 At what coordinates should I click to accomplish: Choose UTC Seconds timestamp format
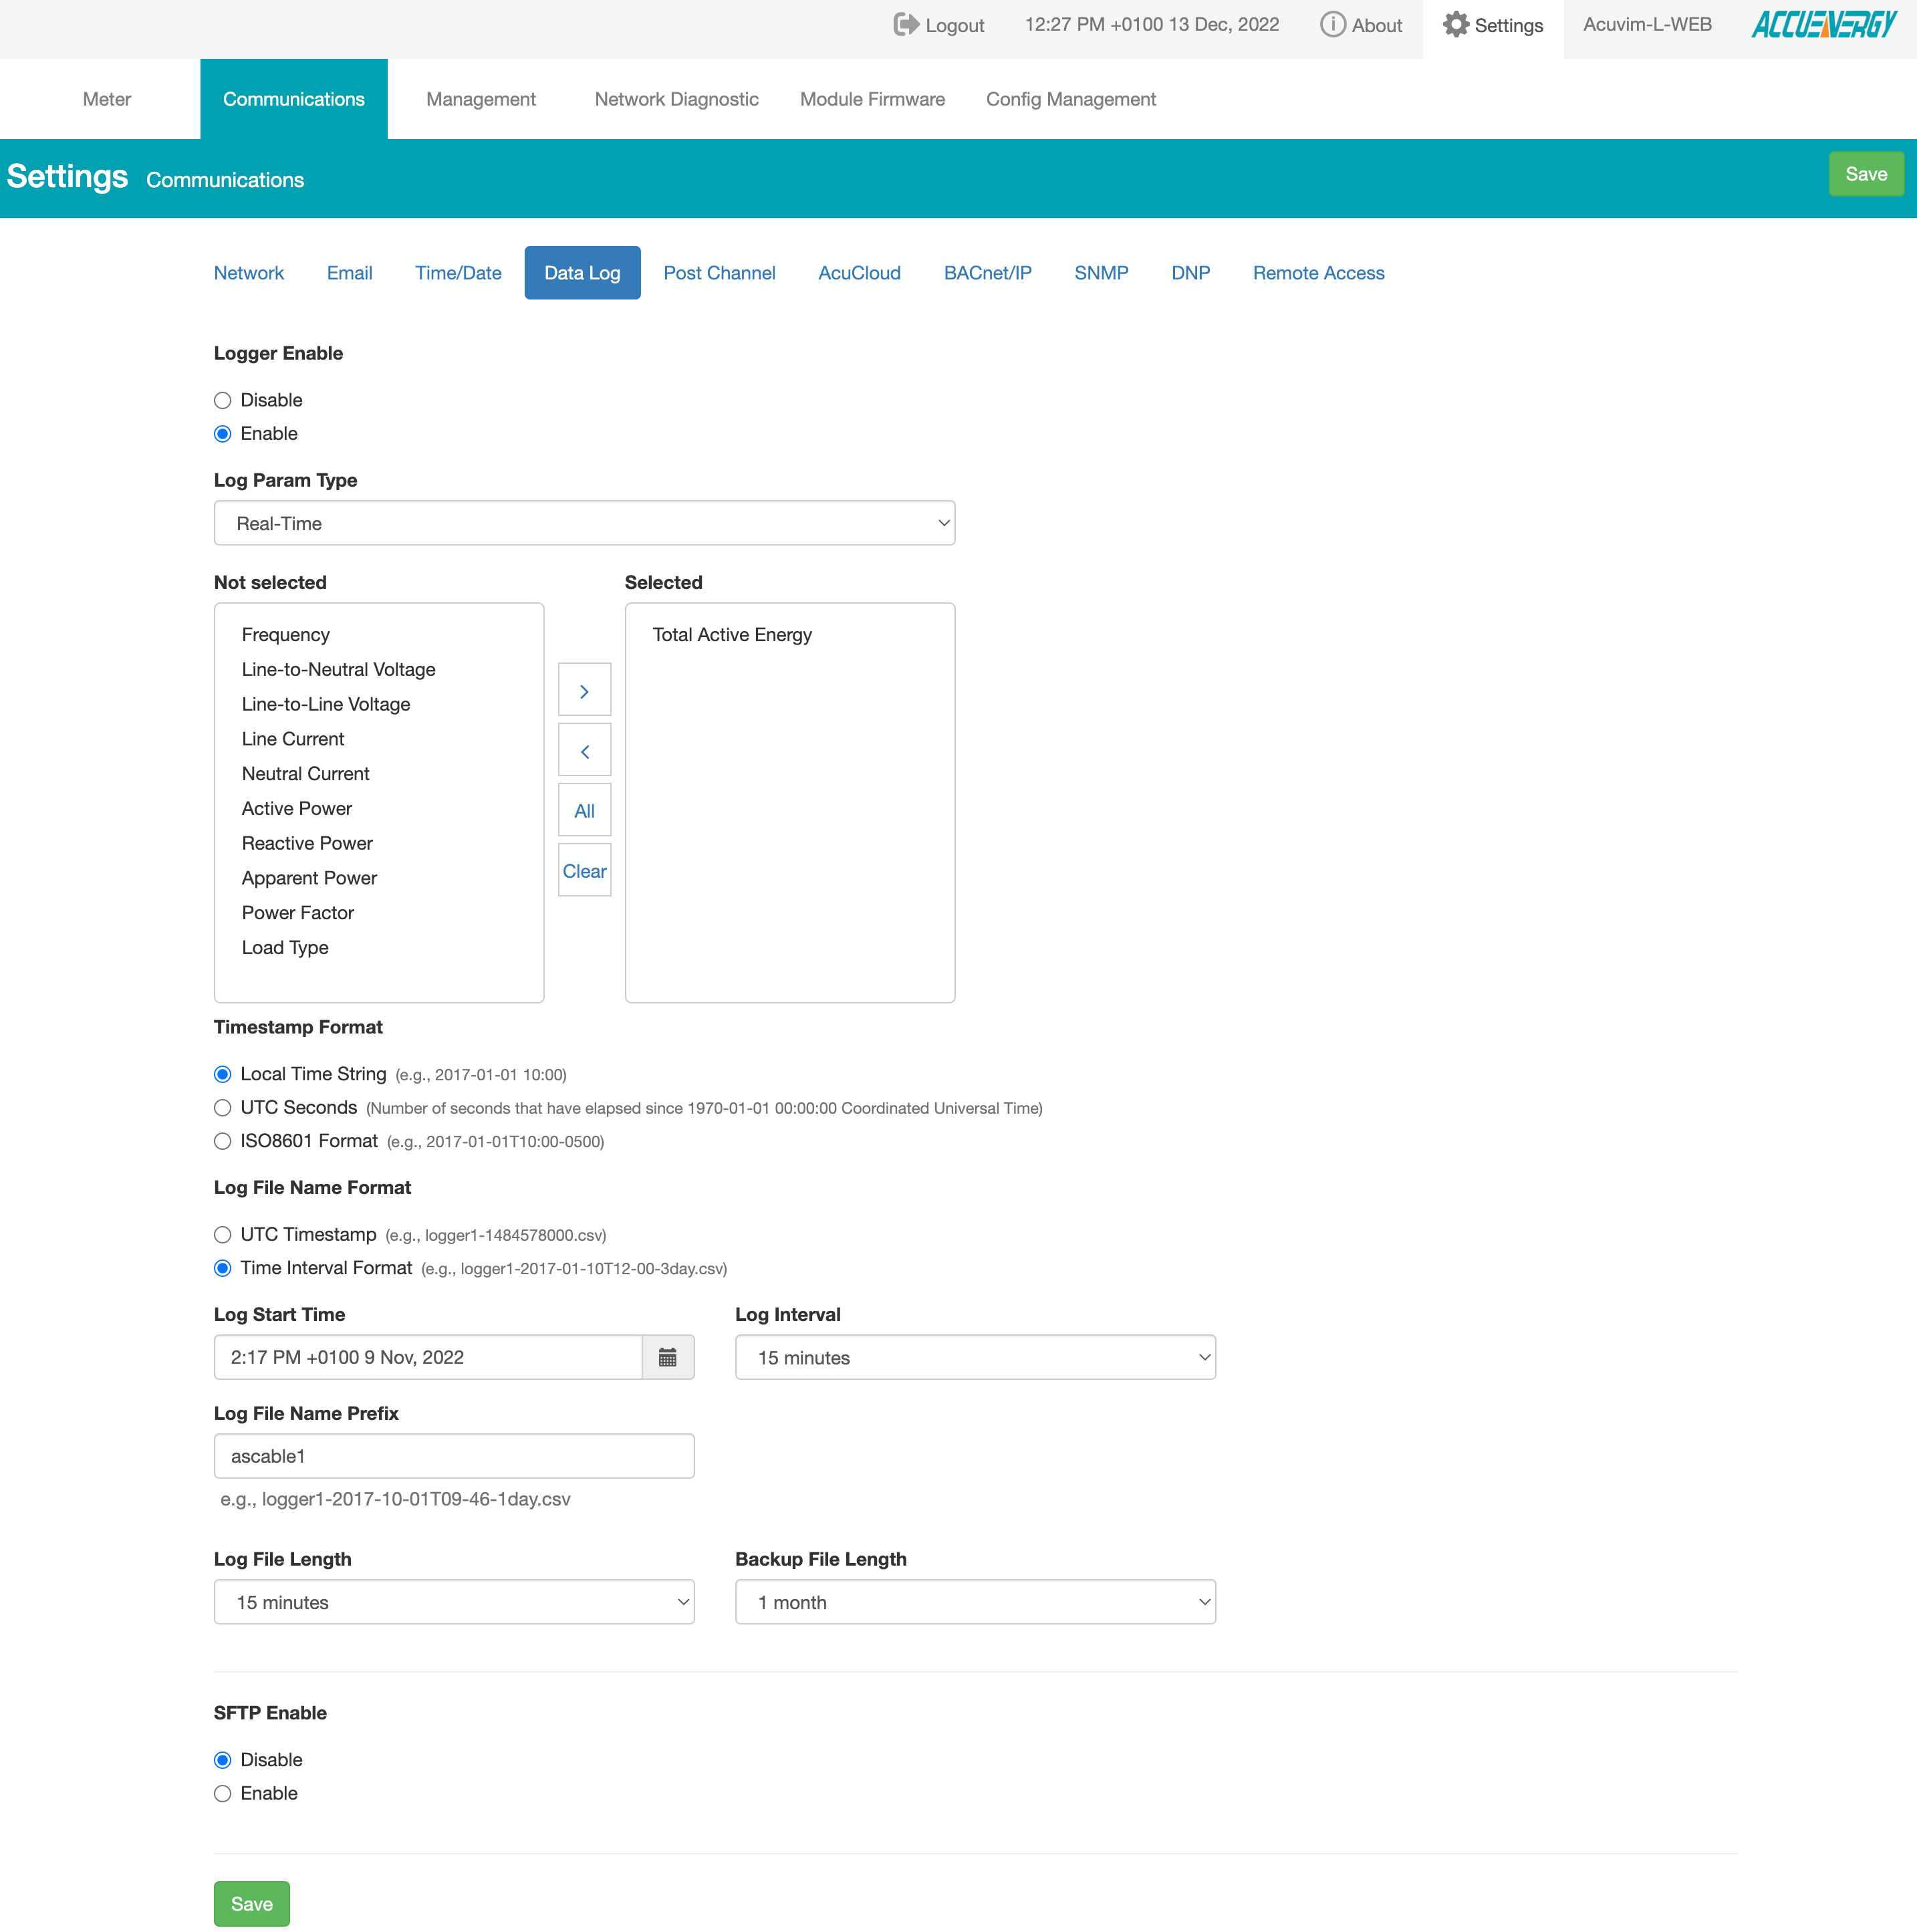[x=223, y=1108]
